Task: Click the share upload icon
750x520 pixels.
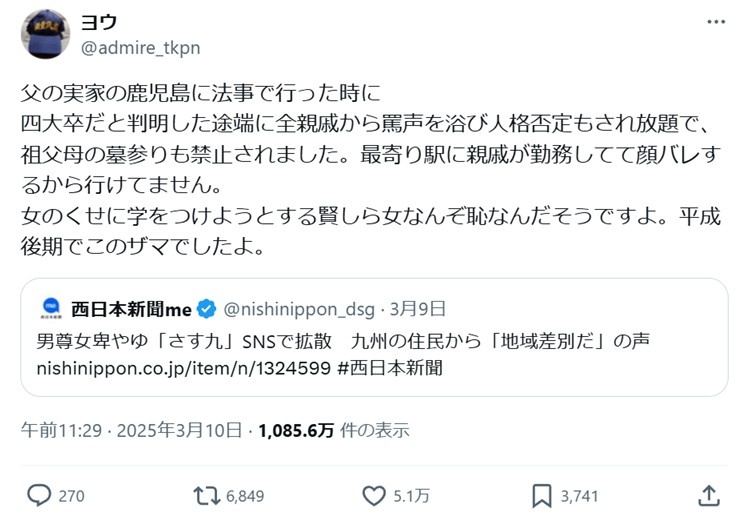Action: click(708, 494)
